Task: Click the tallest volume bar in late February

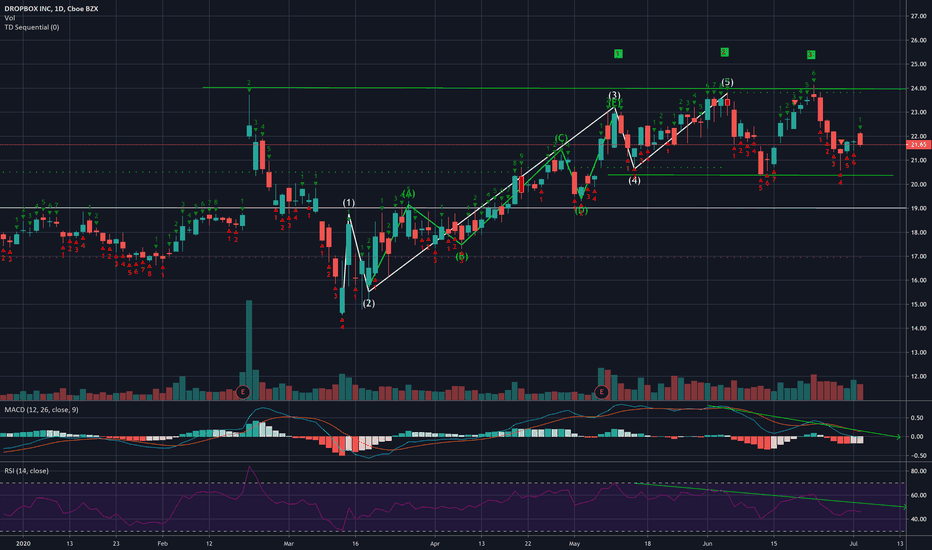Action: pyautogui.click(x=249, y=350)
